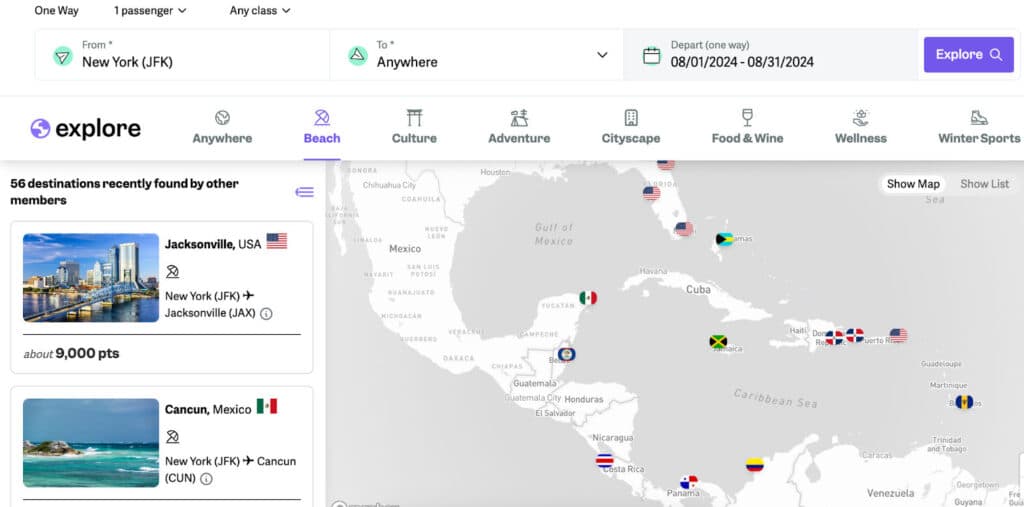Image resolution: width=1024 pixels, height=507 pixels.
Task: Click the Bahamas flag marker
Action: [x=724, y=240]
